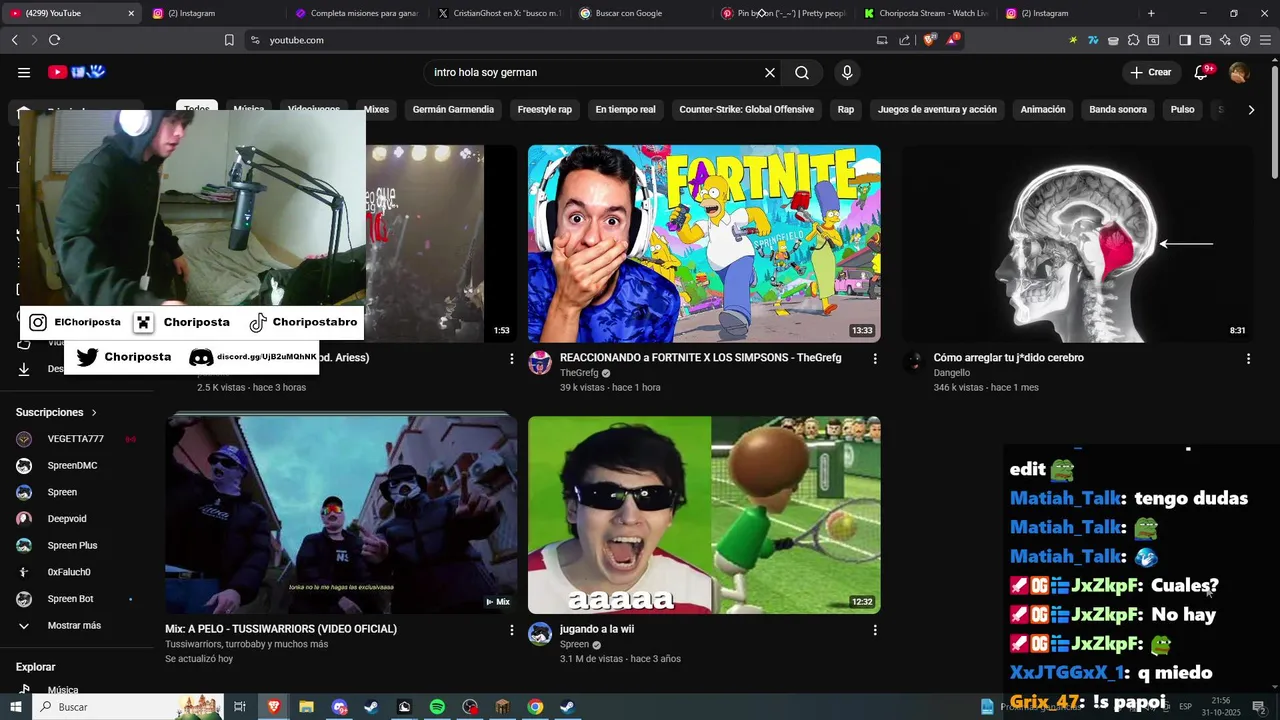Screen dimensions: 1280x720
Task: Select the En tiempo real filter chip
Action: pos(626,110)
